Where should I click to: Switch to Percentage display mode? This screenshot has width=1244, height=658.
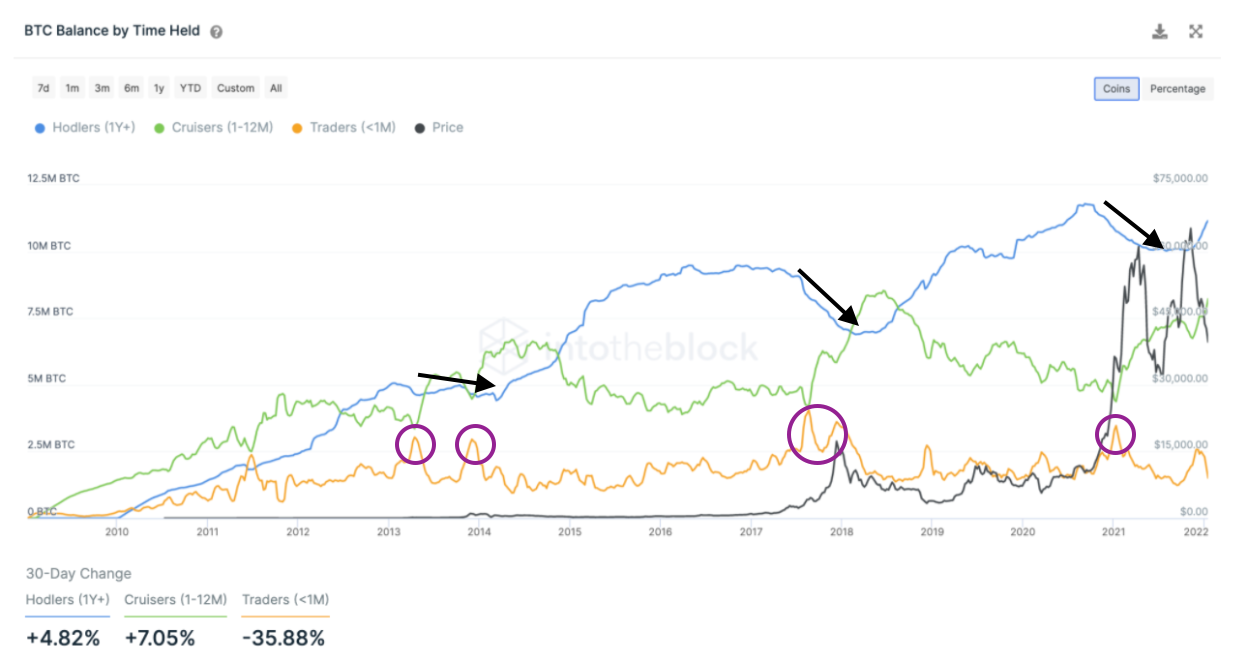(x=1177, y=88)
